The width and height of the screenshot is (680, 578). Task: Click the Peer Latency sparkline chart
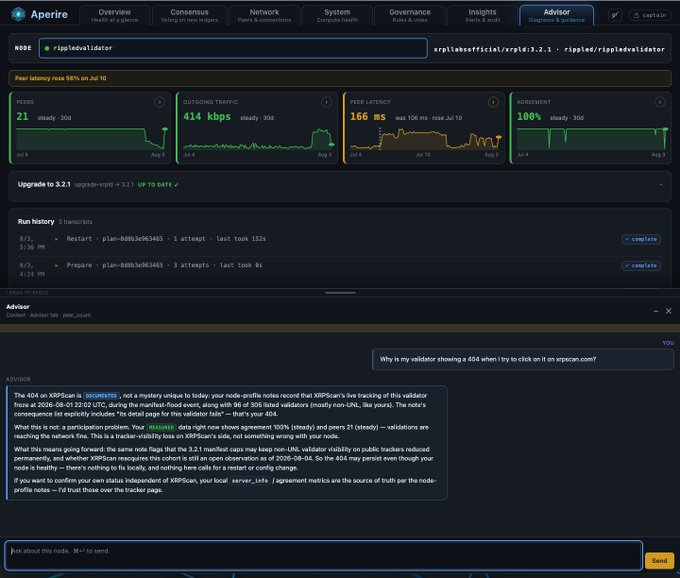(425, 139)
